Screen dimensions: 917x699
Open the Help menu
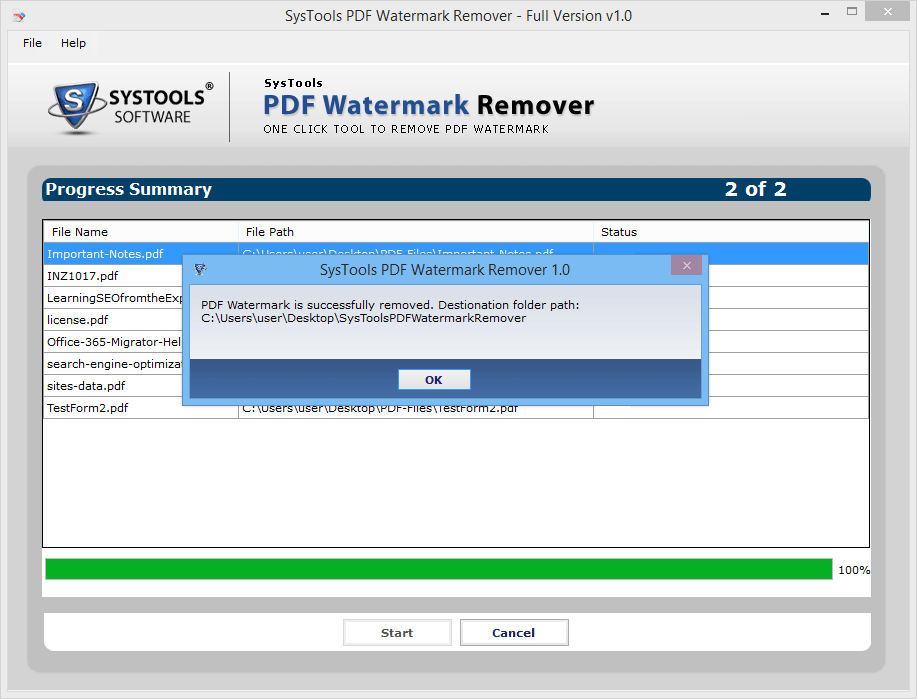pos(73,43)
